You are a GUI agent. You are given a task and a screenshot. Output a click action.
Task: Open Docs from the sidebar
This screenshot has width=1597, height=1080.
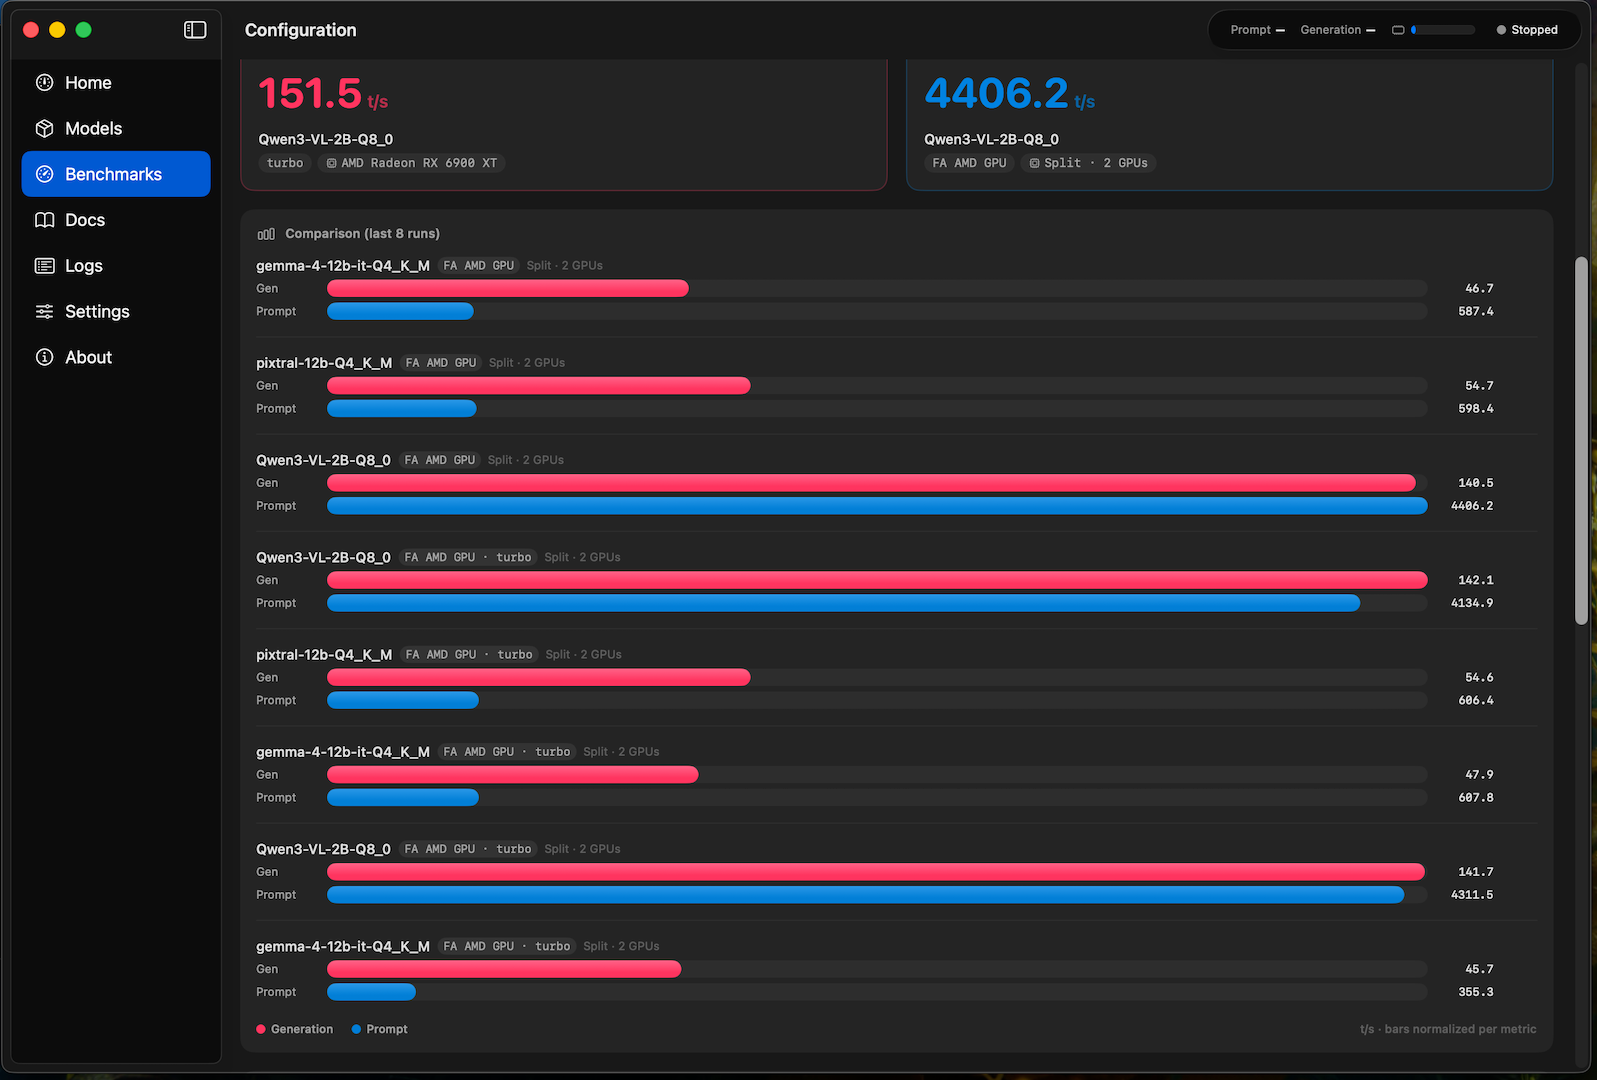tap(116, 220)
